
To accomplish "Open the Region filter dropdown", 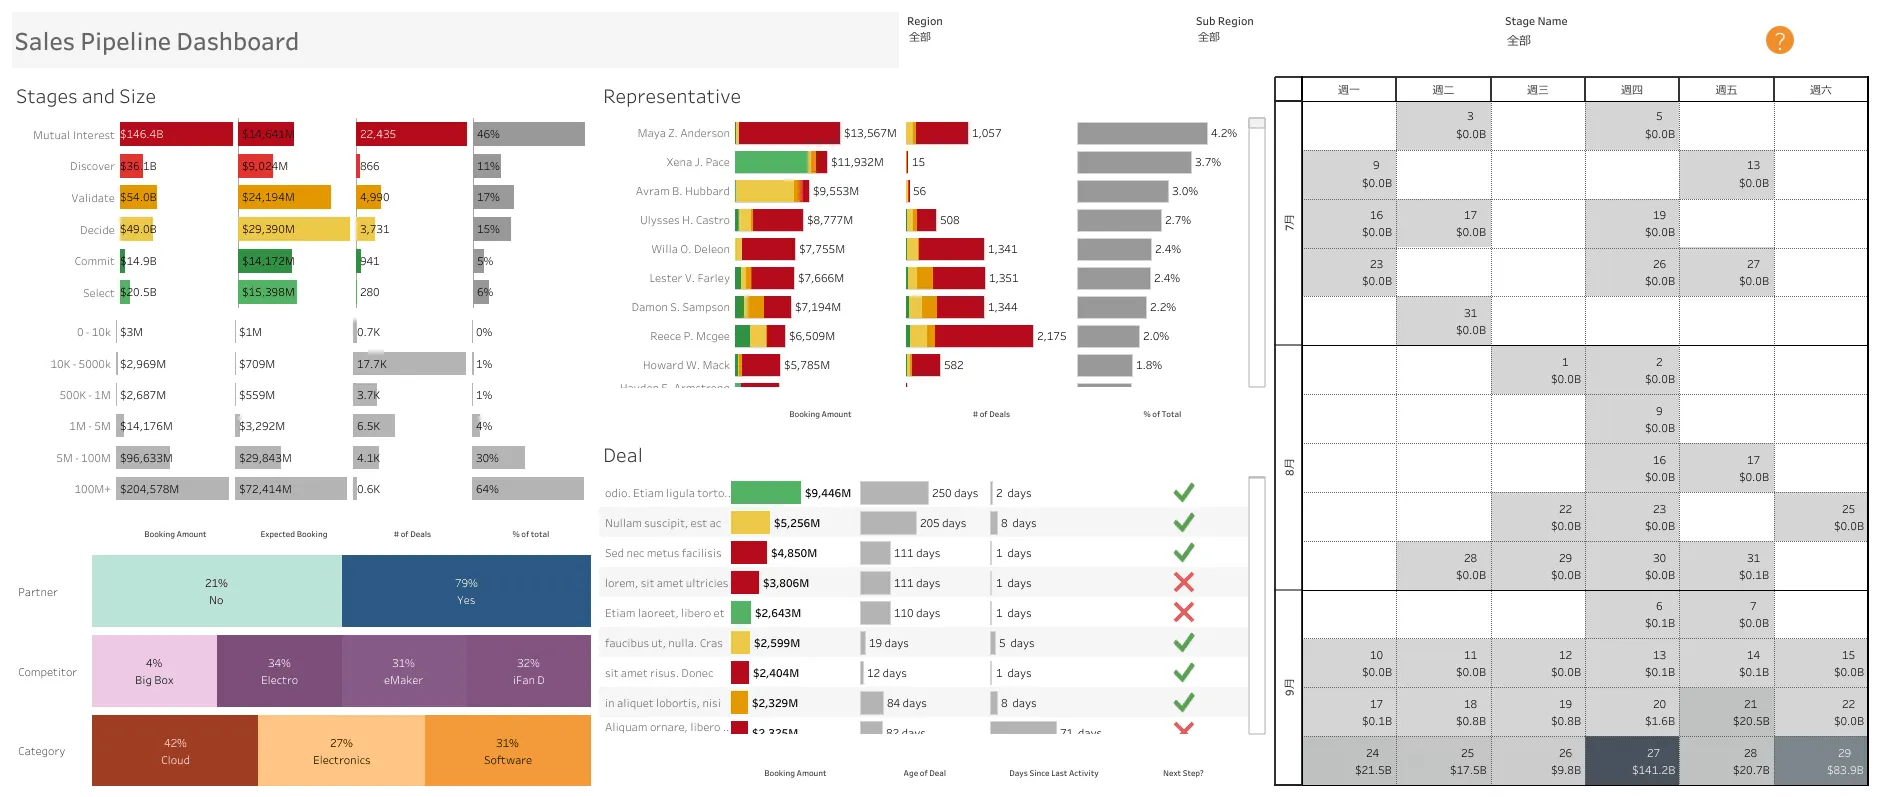I will 1040,37.
